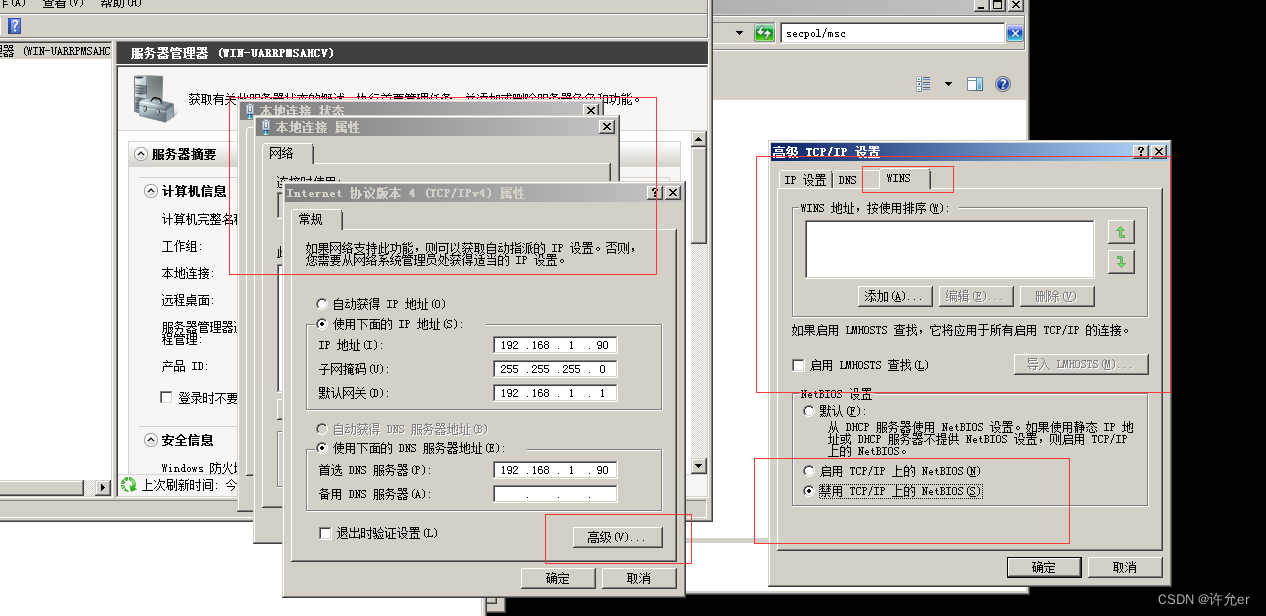Select 使用下面的 IP 地址 radio button
Image resolution: width=1266 pixels, height=616 pixels.
point(321,324)
